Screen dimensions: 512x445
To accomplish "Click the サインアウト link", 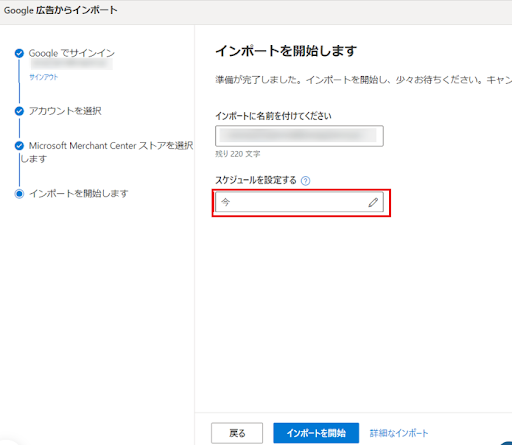I will click(x=44, y=77).
